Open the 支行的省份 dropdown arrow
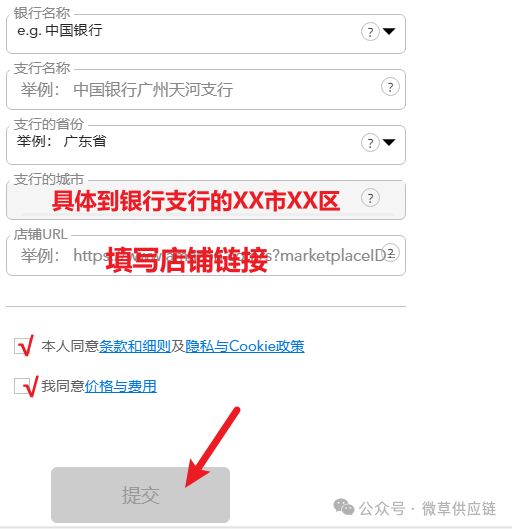Image resolution: width=512 pixels, height=529 pixels. tap(389, 142)
